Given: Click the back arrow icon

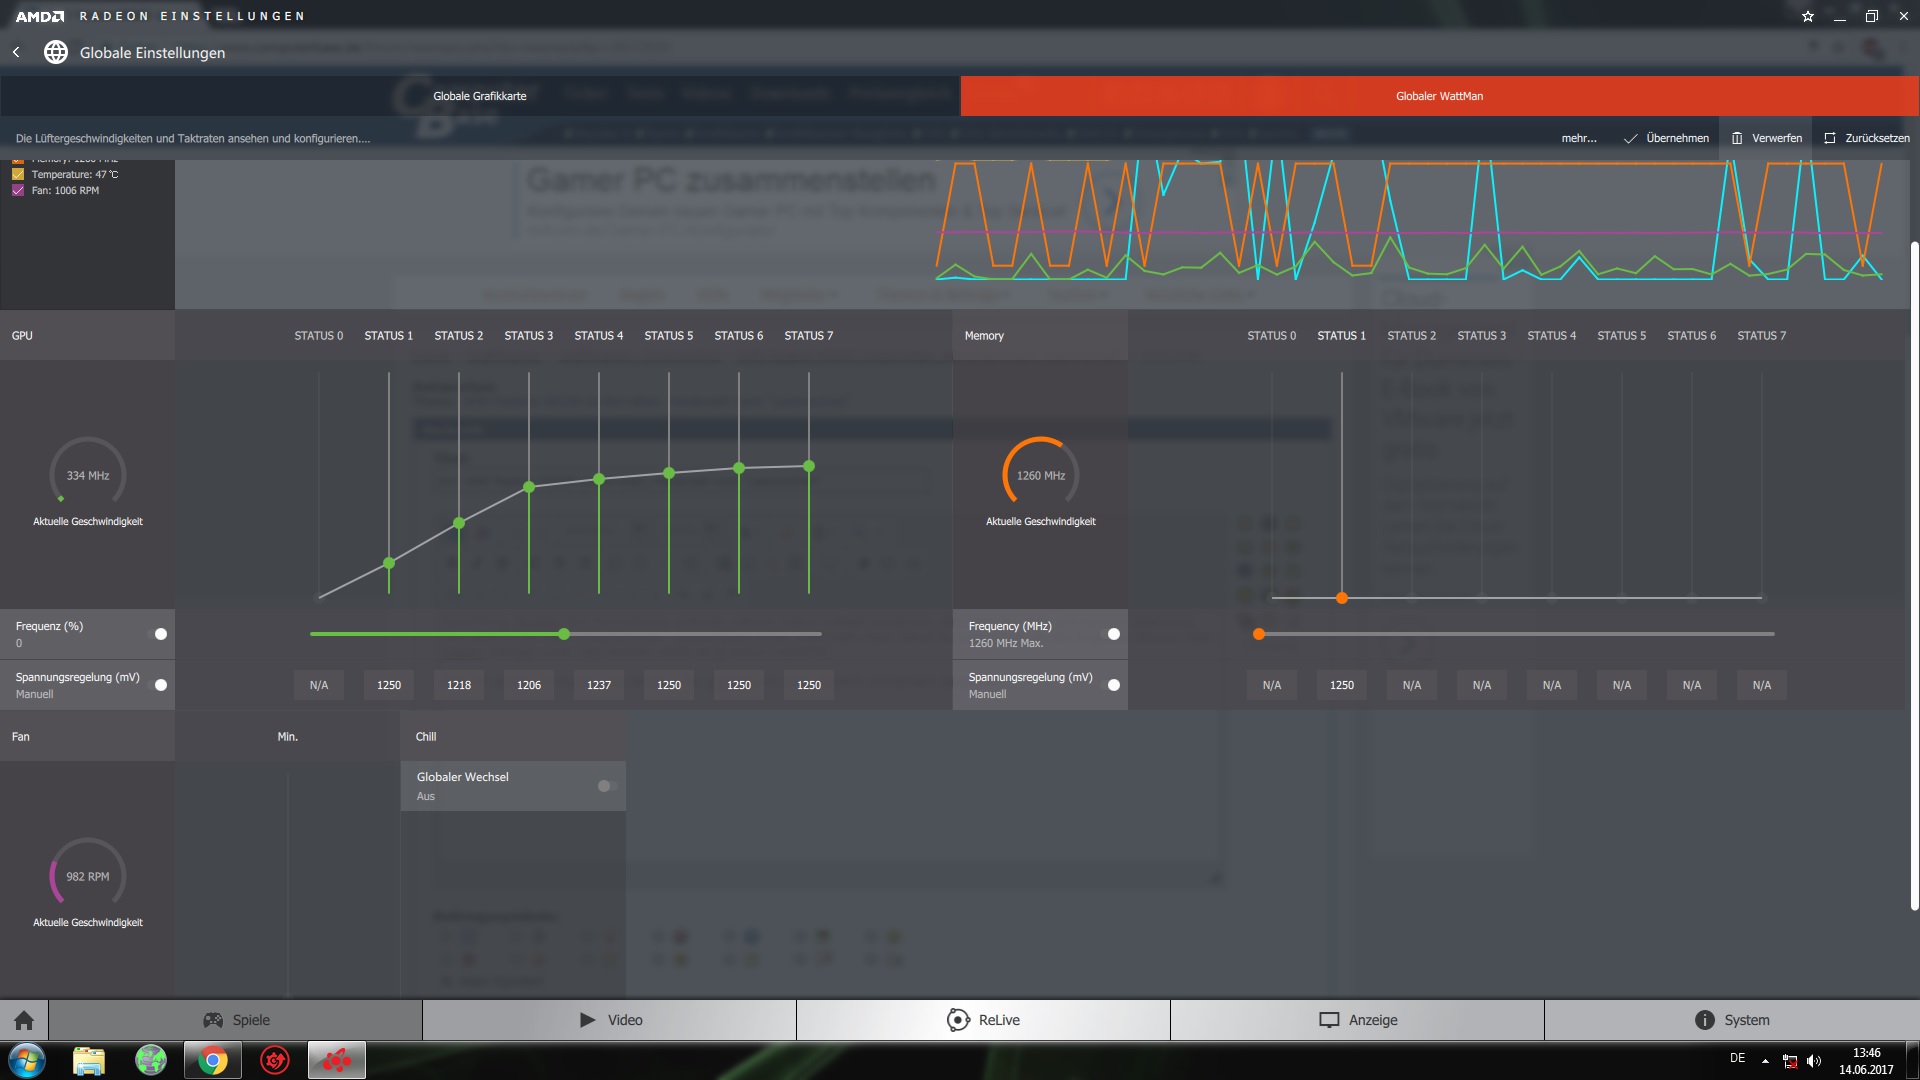Looking at the screenshot, I should click(x=16, y=52).
